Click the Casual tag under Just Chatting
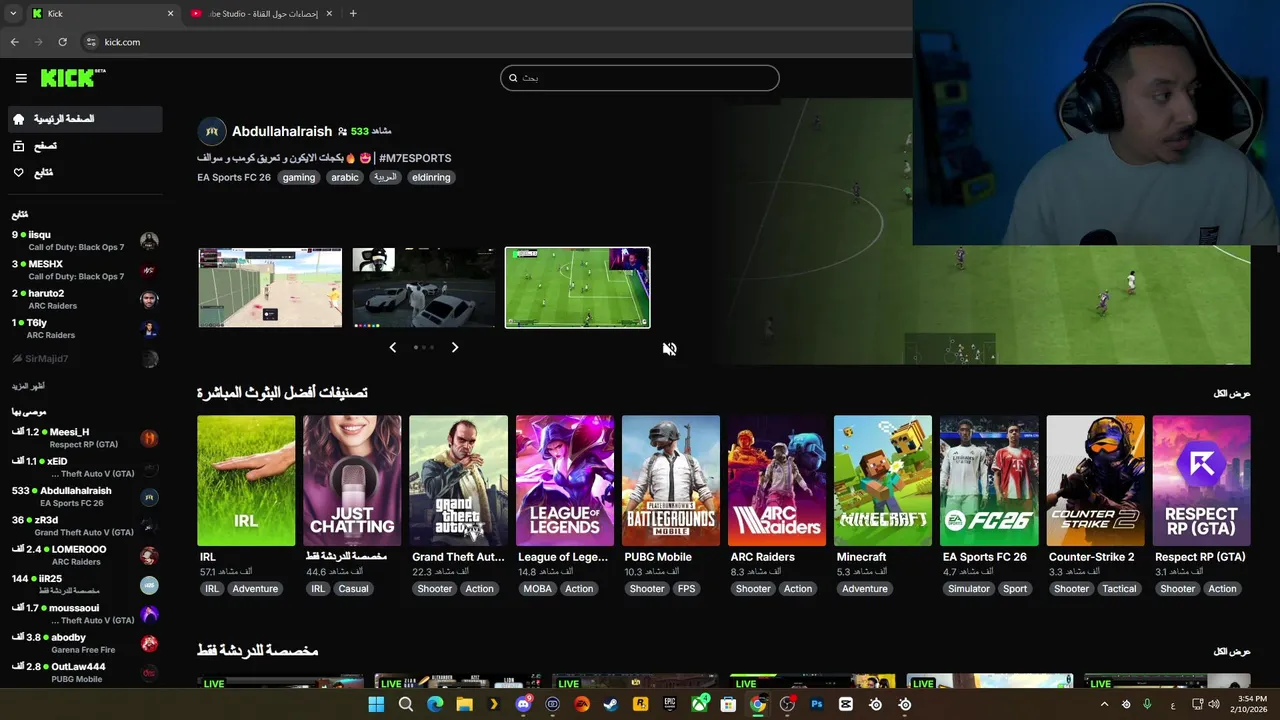 (x=354, y=589)
